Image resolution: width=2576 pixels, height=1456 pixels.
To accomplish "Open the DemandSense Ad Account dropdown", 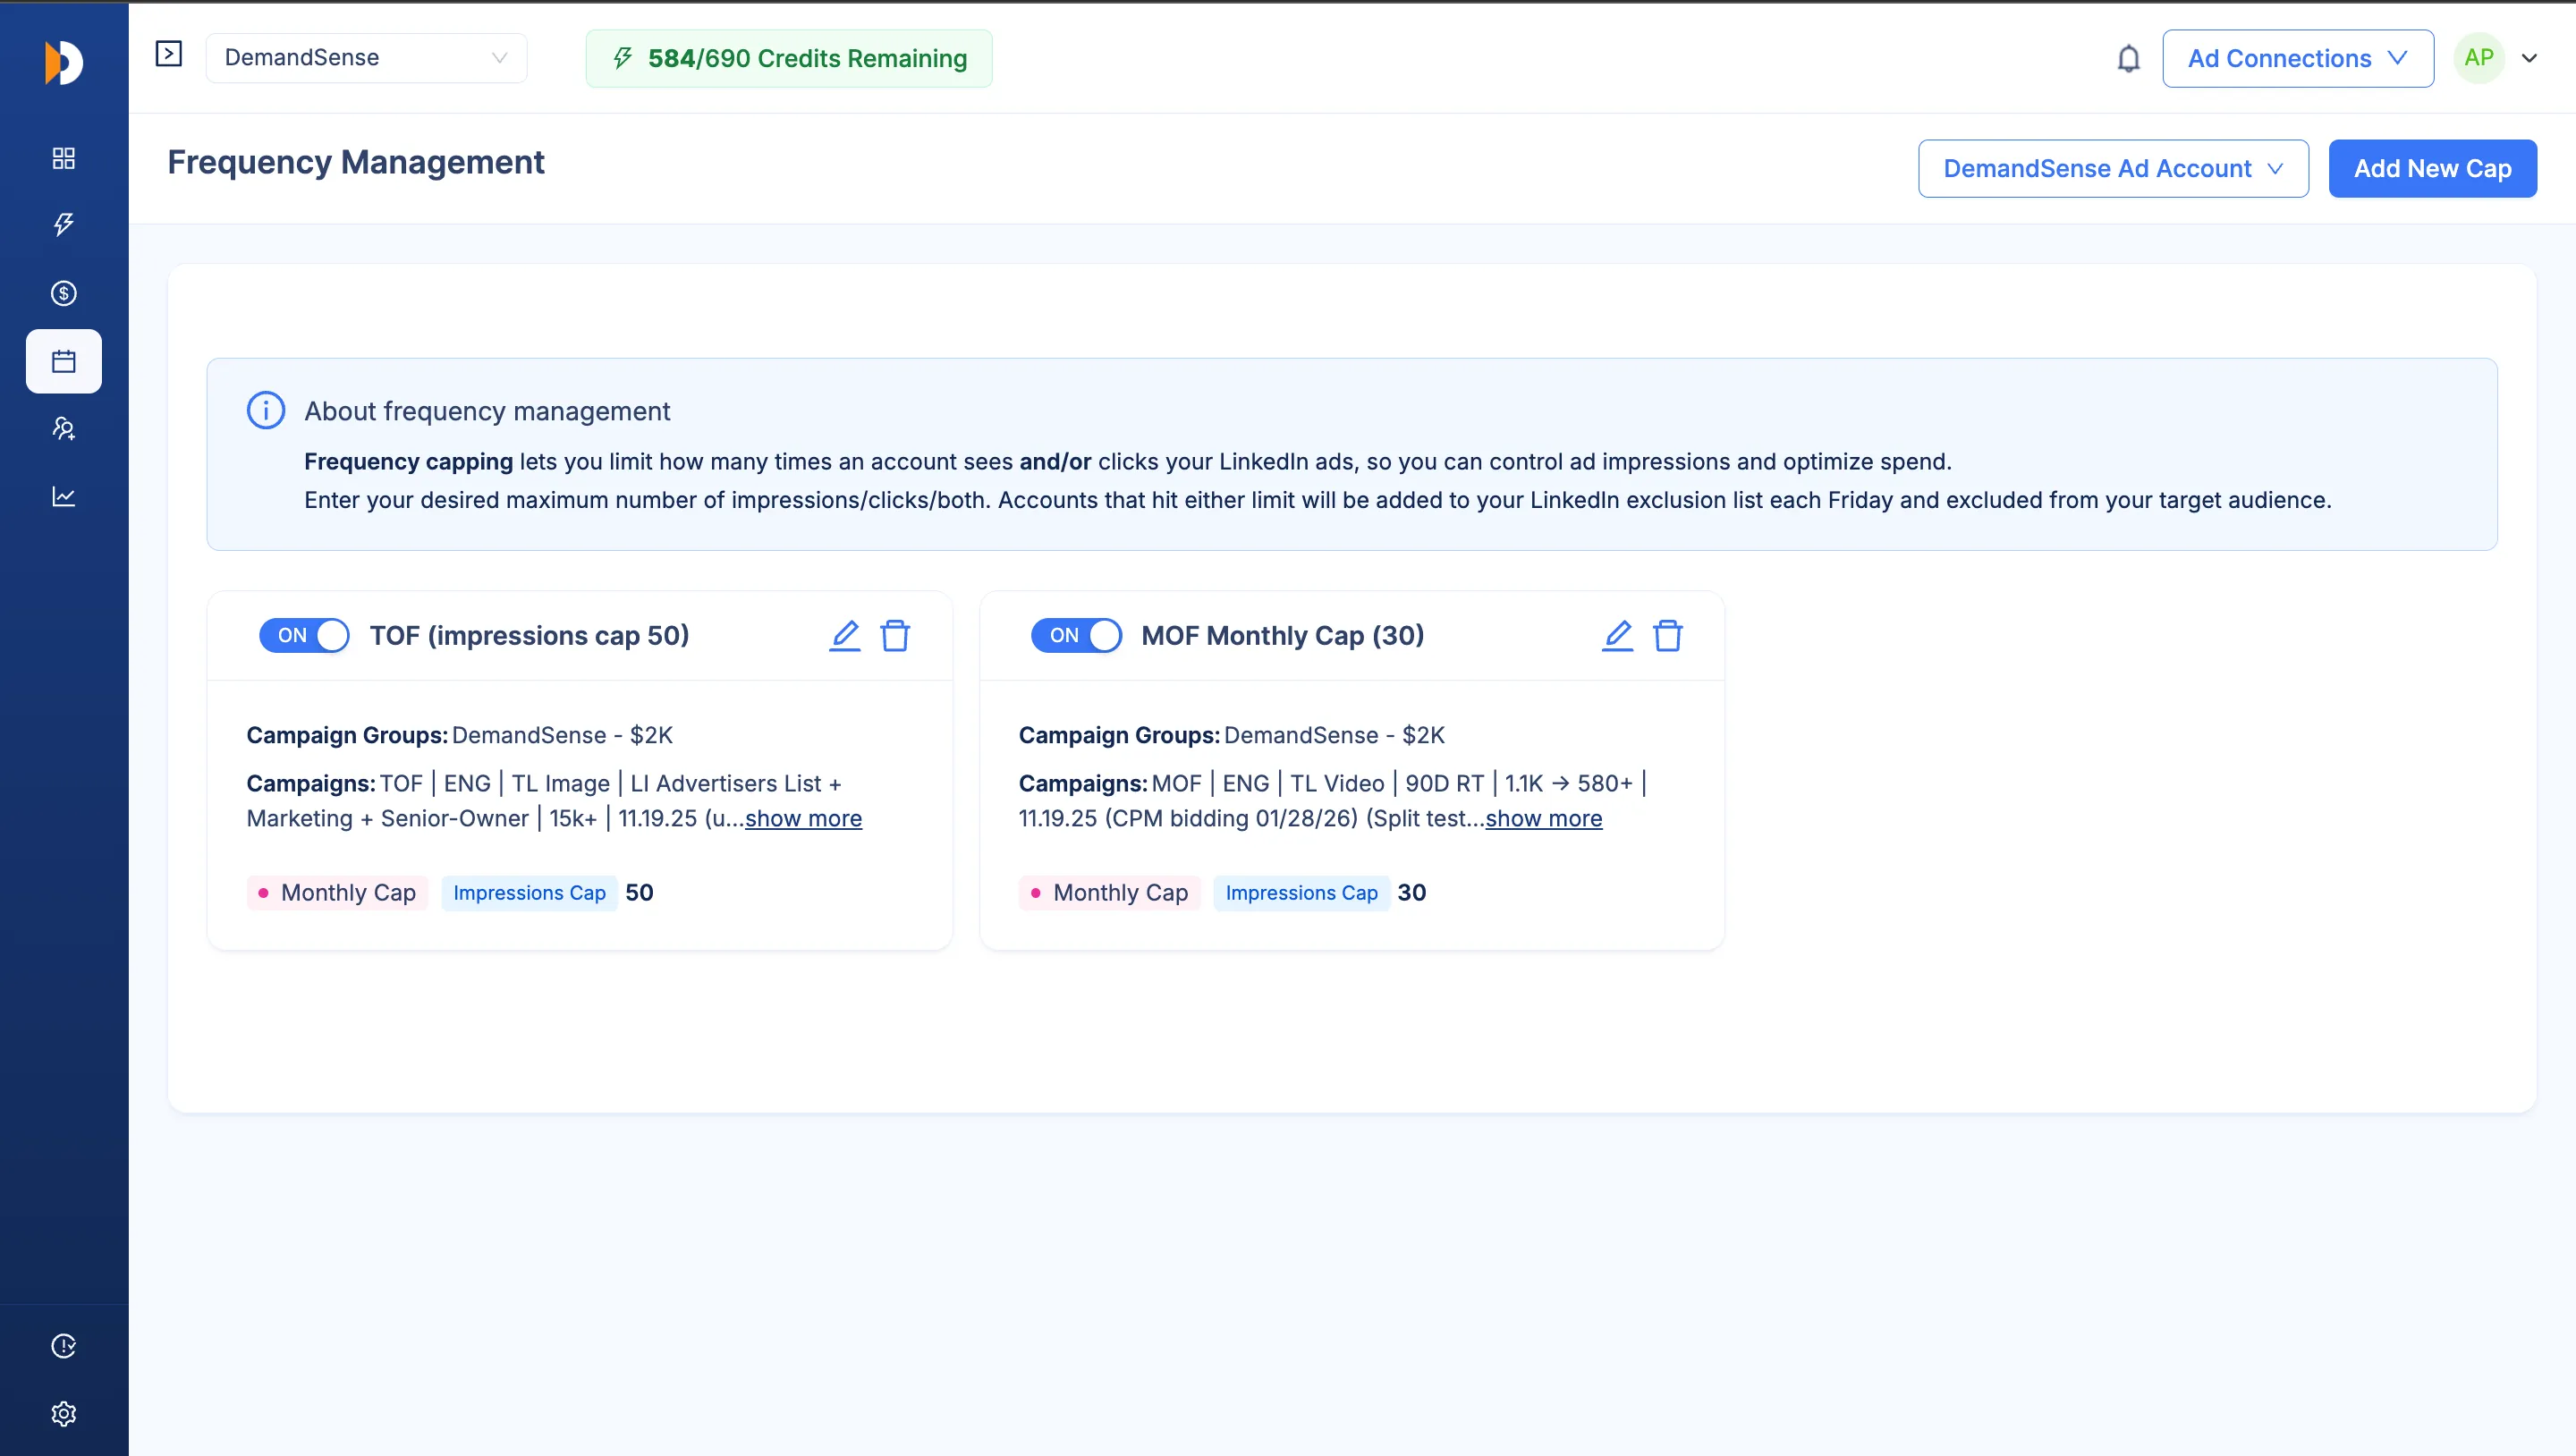I will pos(2113,169).
